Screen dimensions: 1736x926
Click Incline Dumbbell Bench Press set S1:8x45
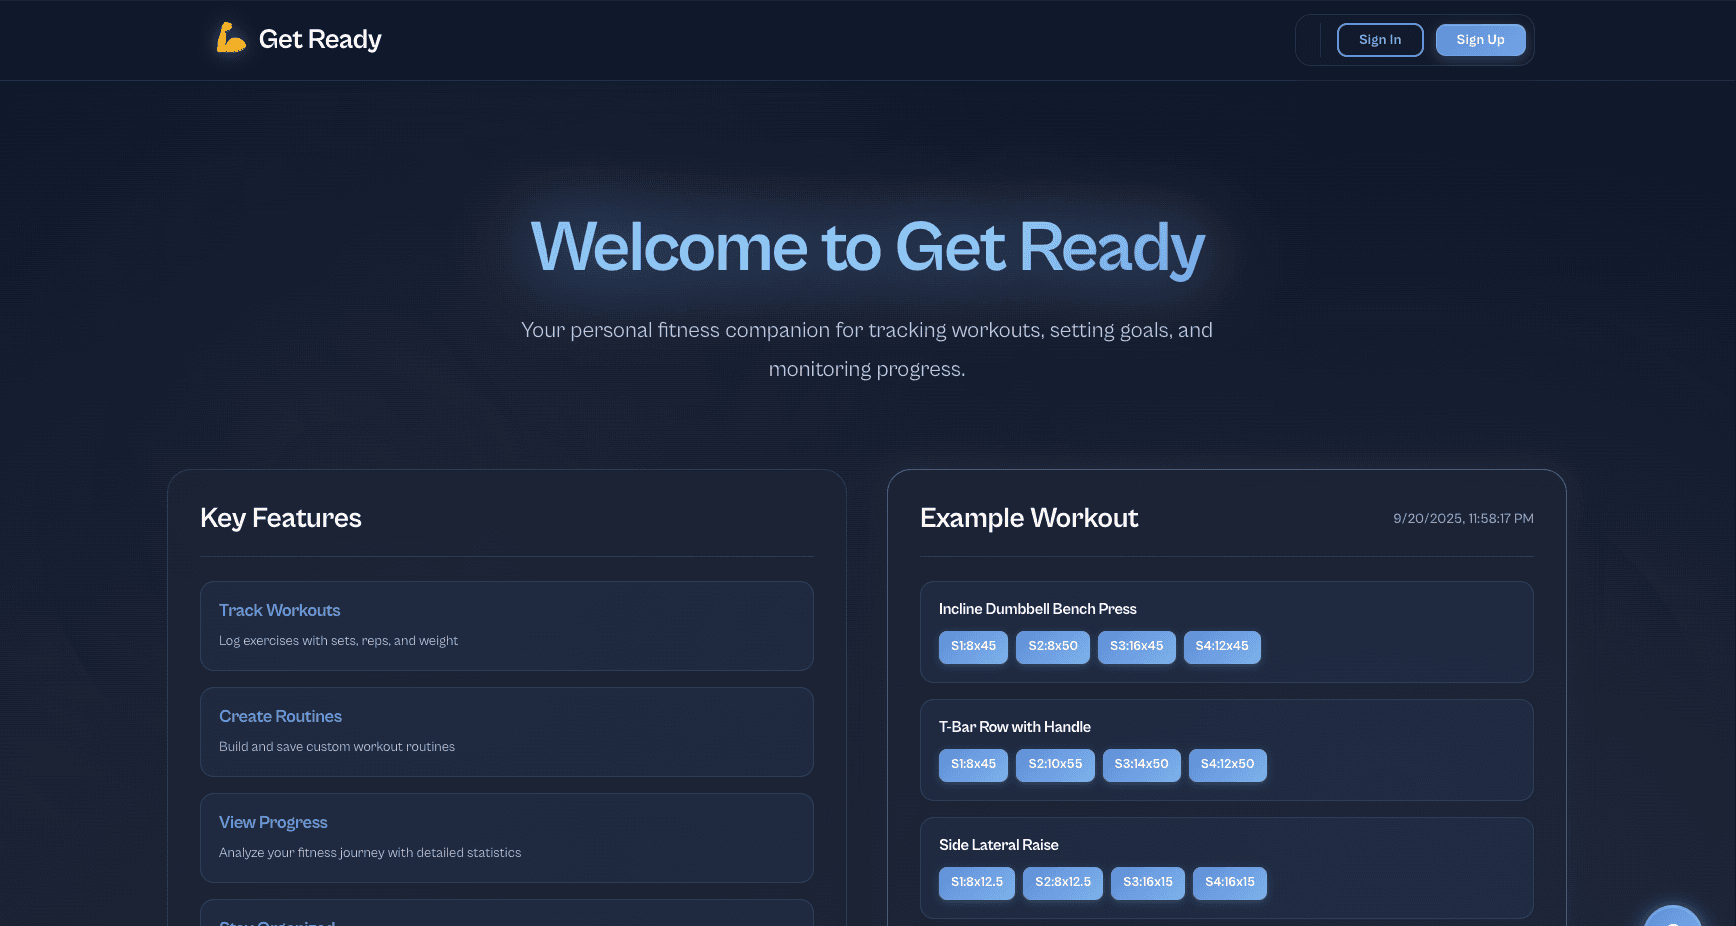click(x=973, y=647)
